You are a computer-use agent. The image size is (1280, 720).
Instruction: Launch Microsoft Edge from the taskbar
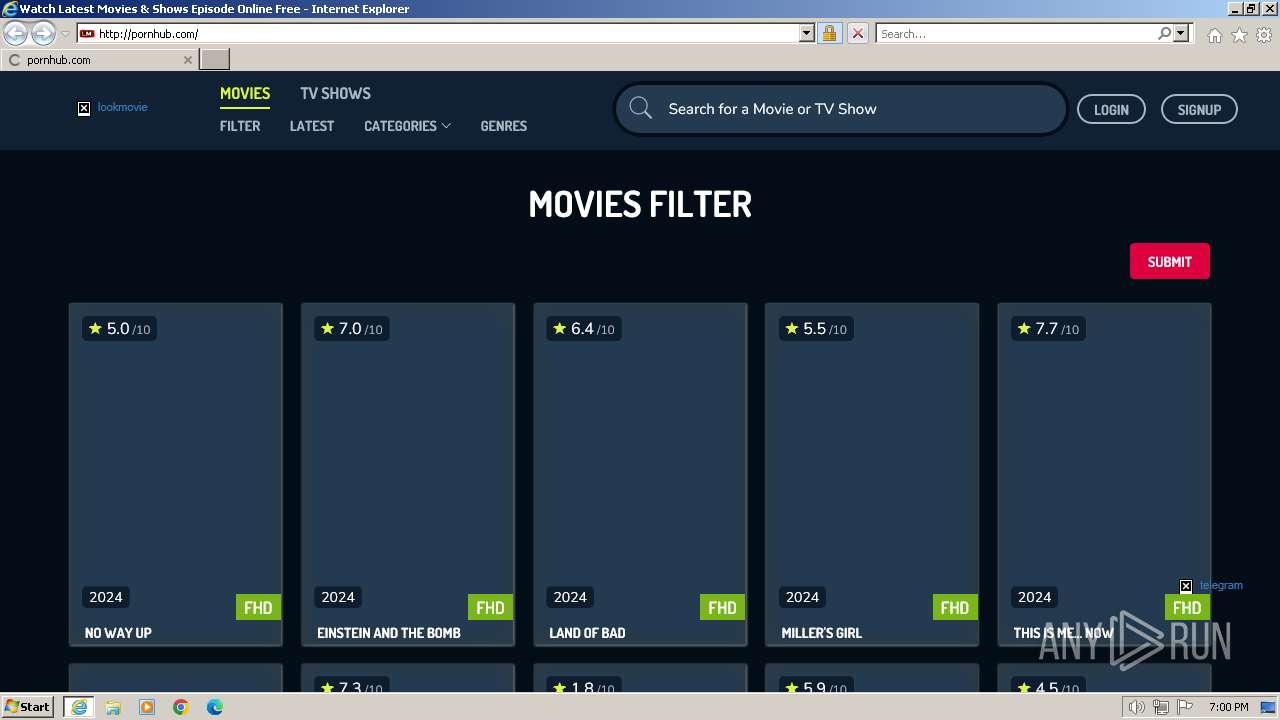click(215, 707)
